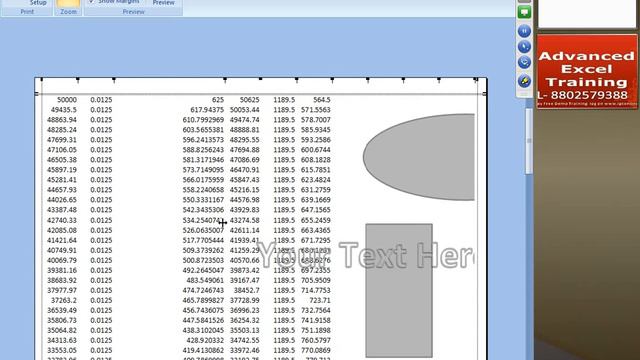
Task: Click the cell value 558.2240658
Action: (203, 190)
